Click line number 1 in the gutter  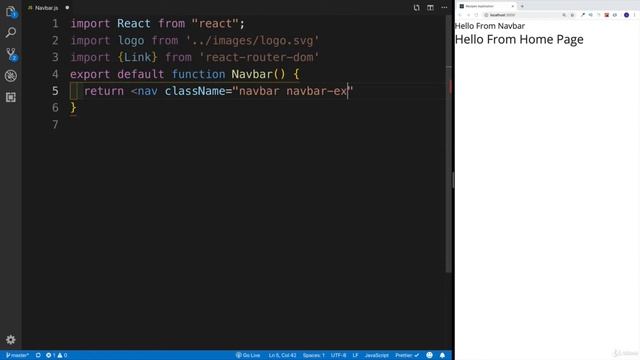(55, 24)
